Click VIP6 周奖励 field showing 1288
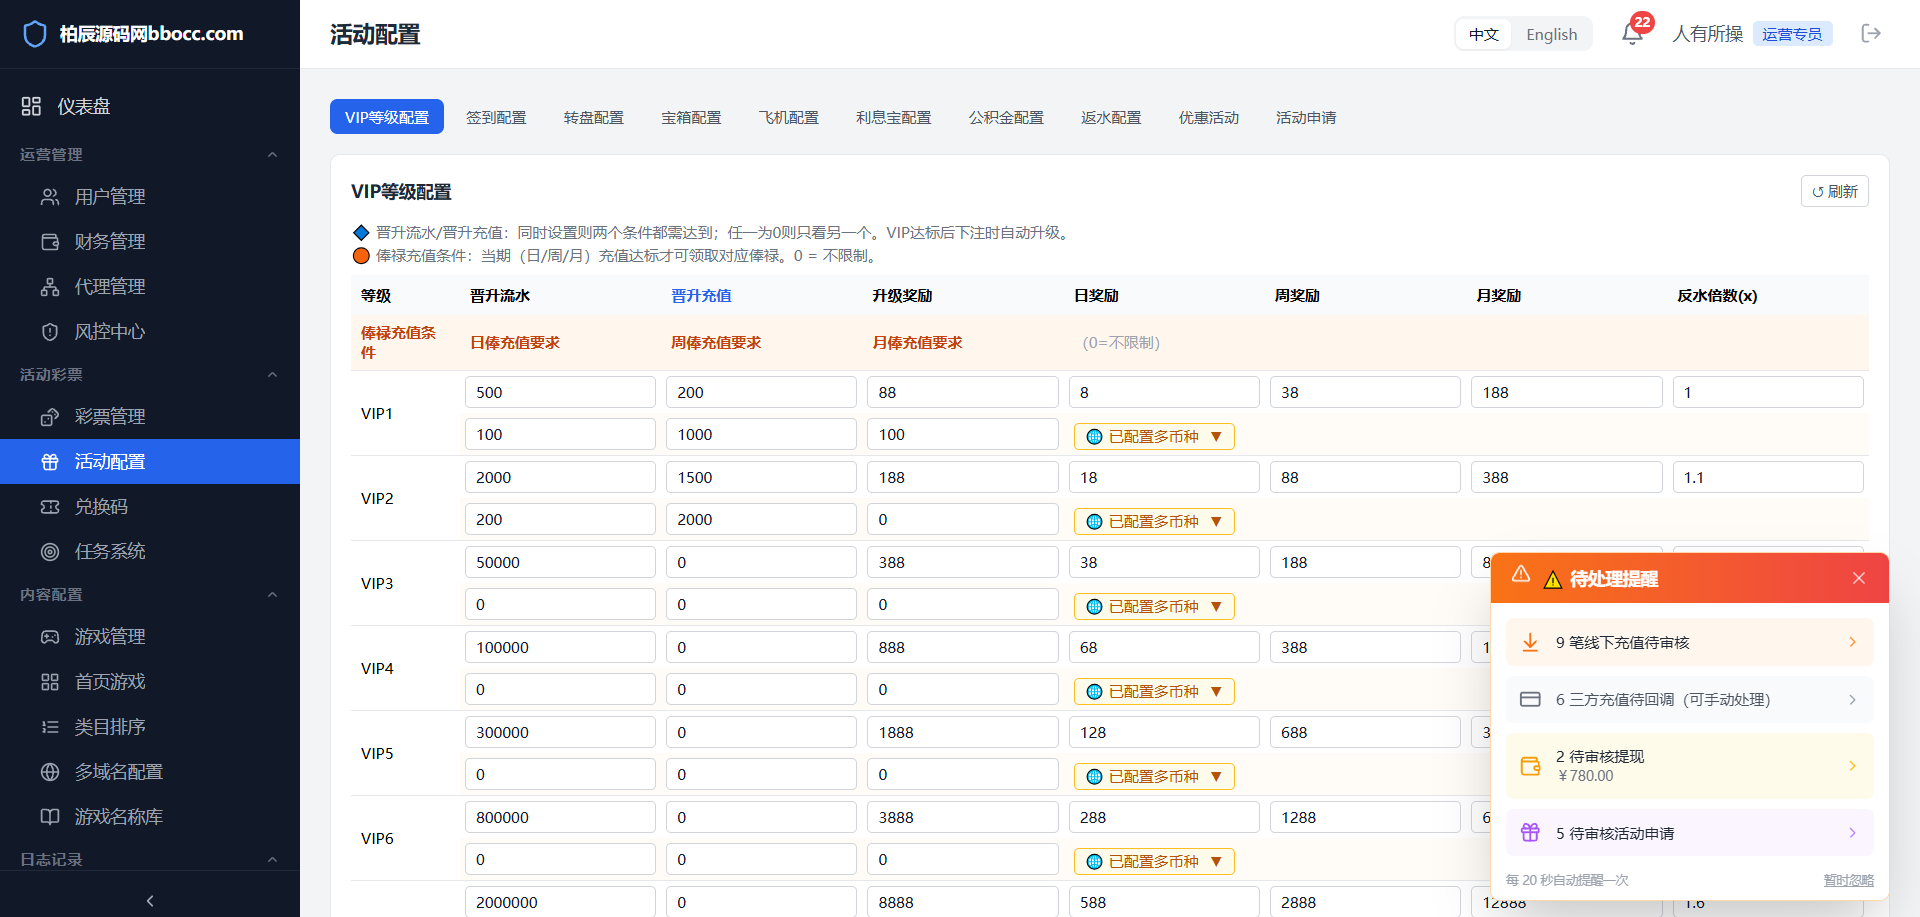Viewport: 1920px width, 917px height. 1365,817
